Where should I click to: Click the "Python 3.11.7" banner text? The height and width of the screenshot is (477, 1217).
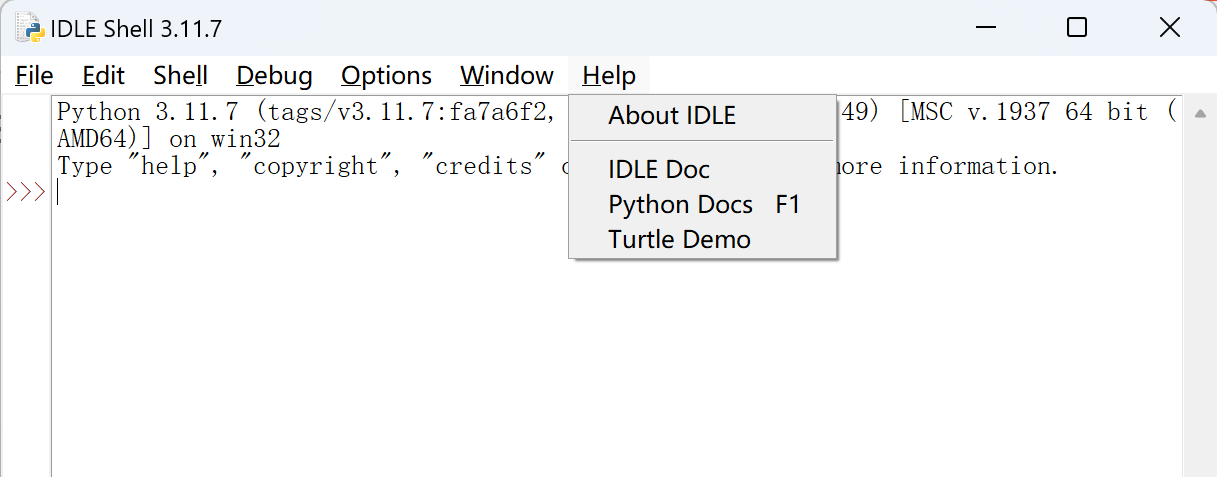[148, 112]
